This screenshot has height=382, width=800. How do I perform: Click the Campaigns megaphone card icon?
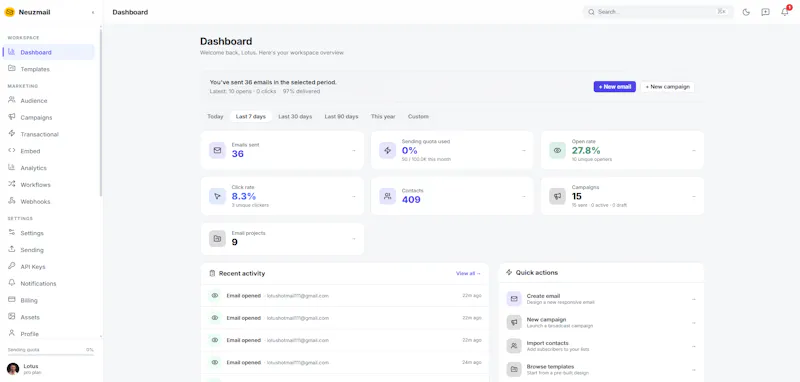(x=558, y=196)
